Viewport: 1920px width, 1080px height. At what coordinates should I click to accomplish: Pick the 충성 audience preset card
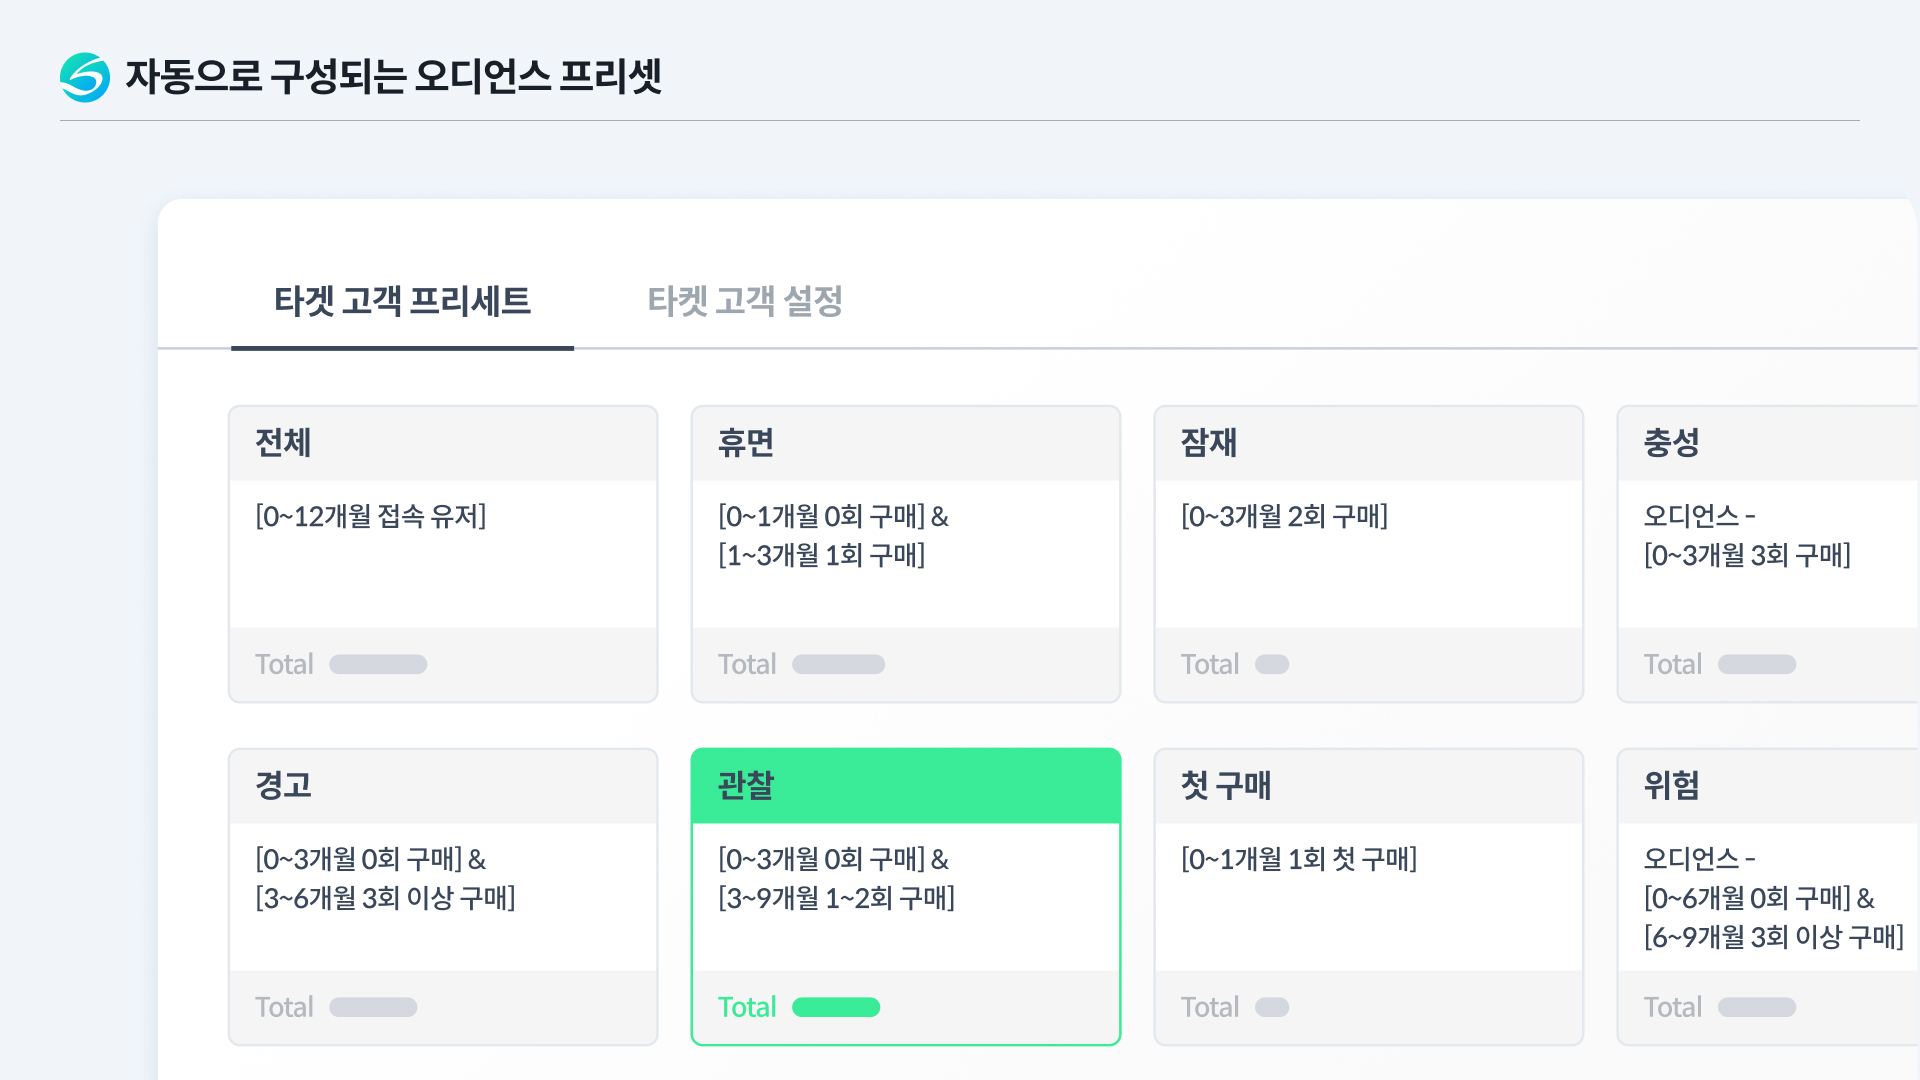pos(1768,553)
